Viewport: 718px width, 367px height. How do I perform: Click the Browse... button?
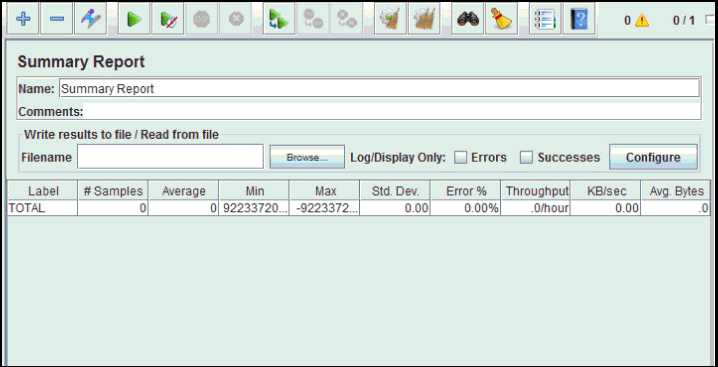click(307, 157)
